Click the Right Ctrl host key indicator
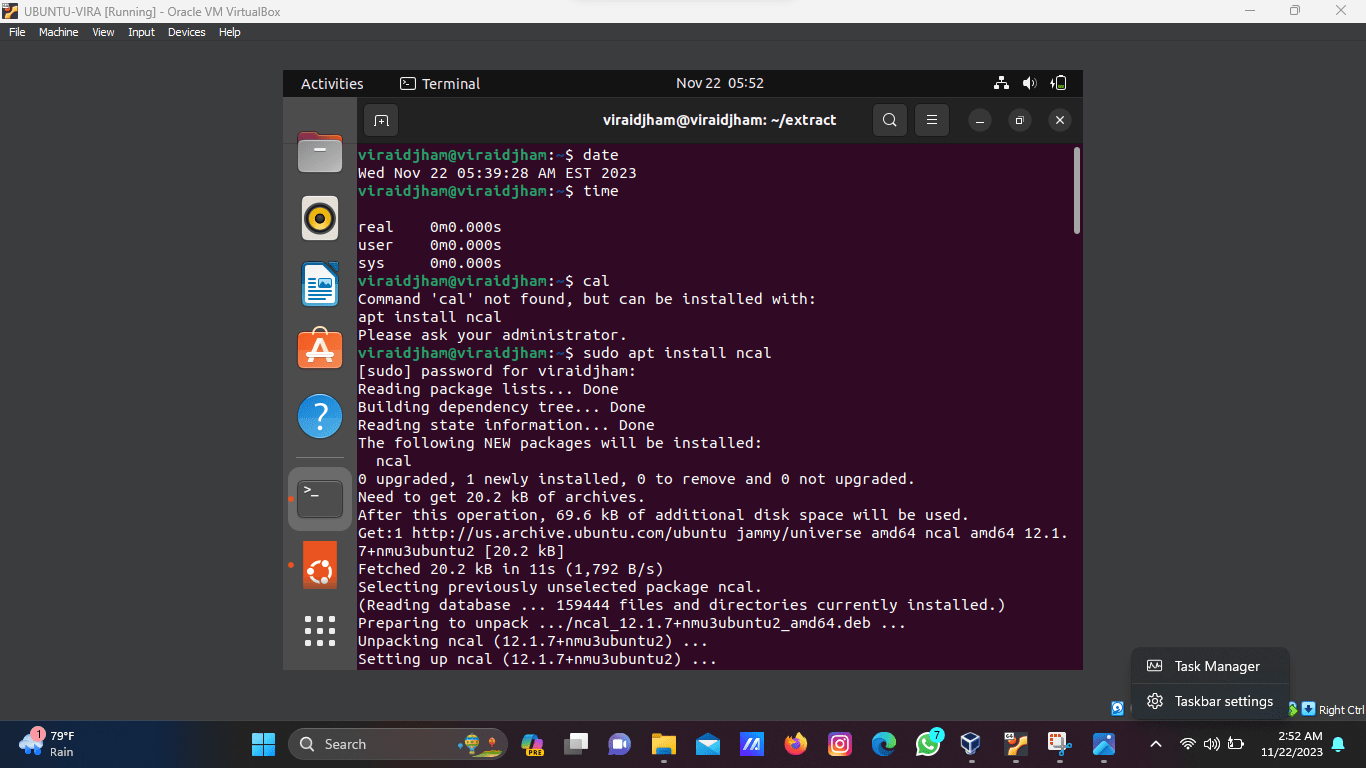The width and height of the screenshot is (1366, 768). tap(1341, 710)
